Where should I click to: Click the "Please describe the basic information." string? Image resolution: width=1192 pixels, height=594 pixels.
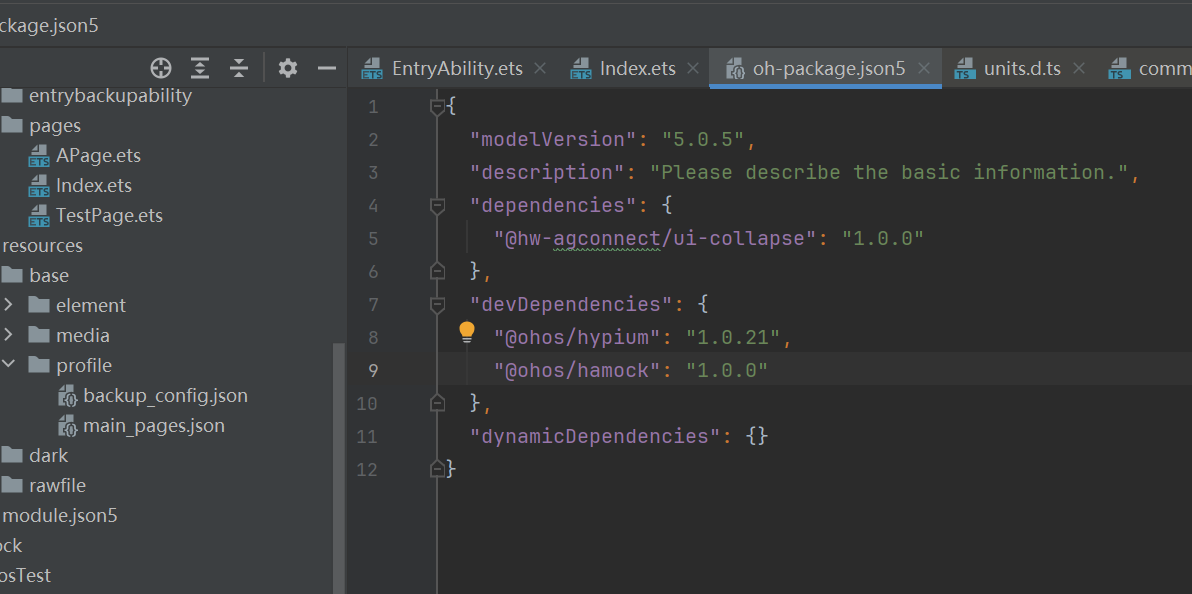(x=889, y=173)
